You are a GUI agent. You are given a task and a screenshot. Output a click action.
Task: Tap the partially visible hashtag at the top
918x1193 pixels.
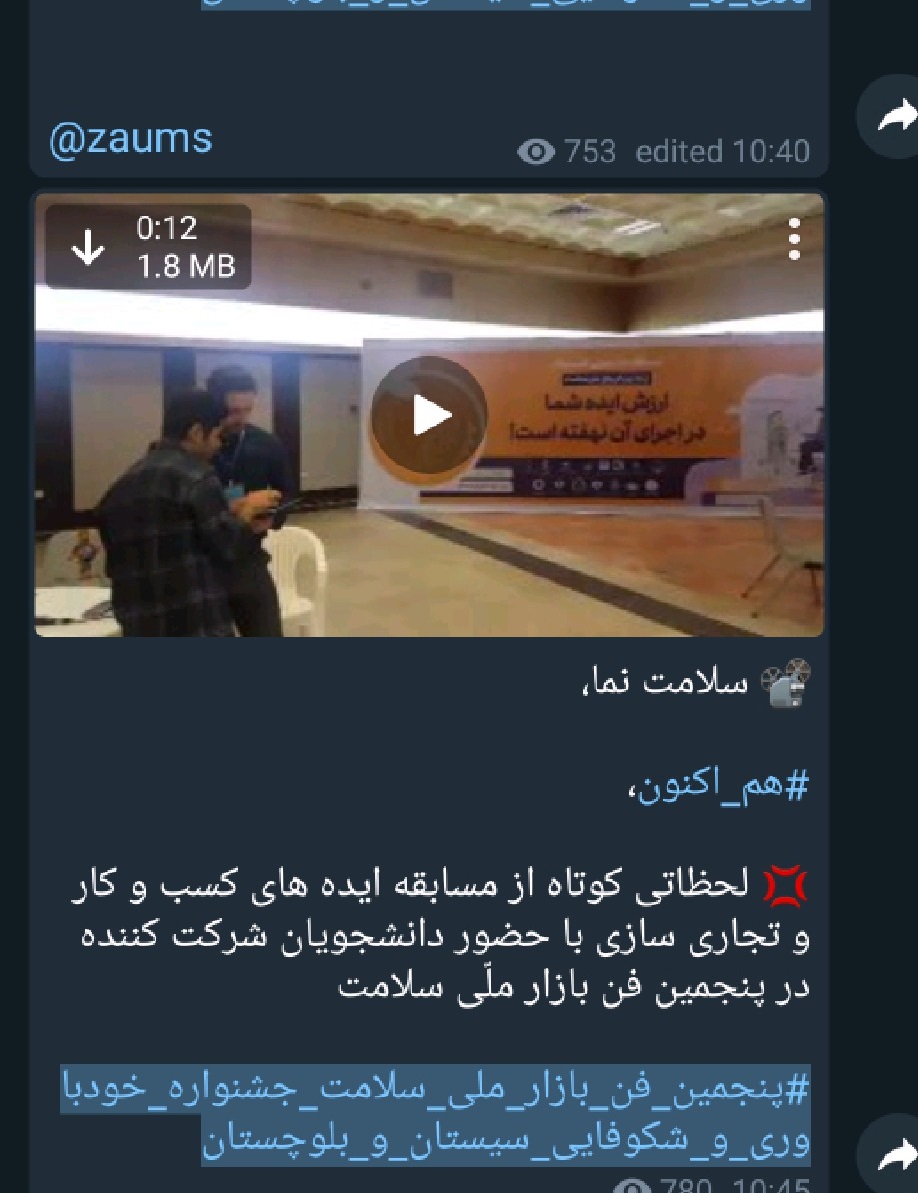[506, 4]
